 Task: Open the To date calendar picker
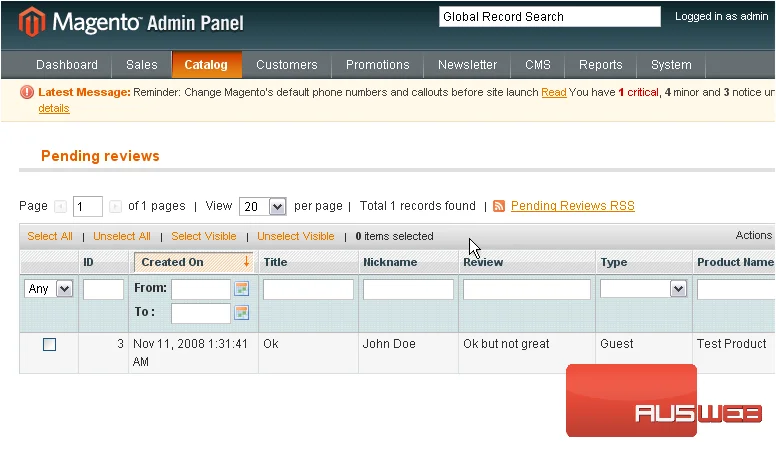(x=242, y=313)
